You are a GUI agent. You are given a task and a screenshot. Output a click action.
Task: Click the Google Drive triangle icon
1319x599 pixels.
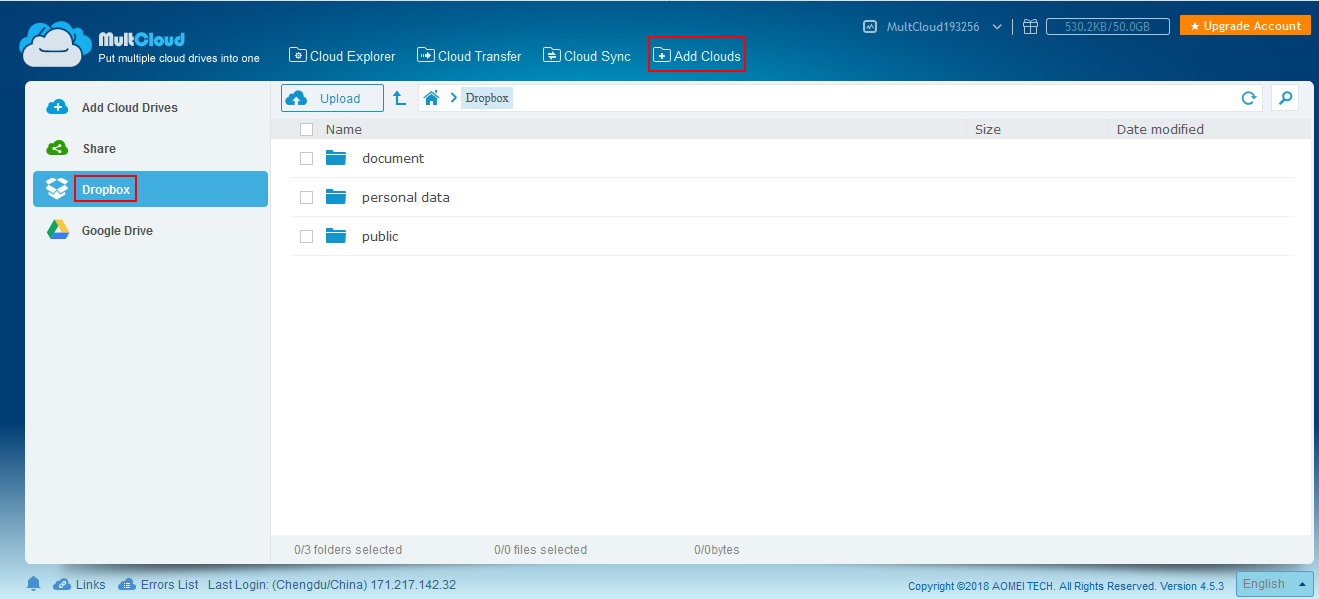[58, 230]
